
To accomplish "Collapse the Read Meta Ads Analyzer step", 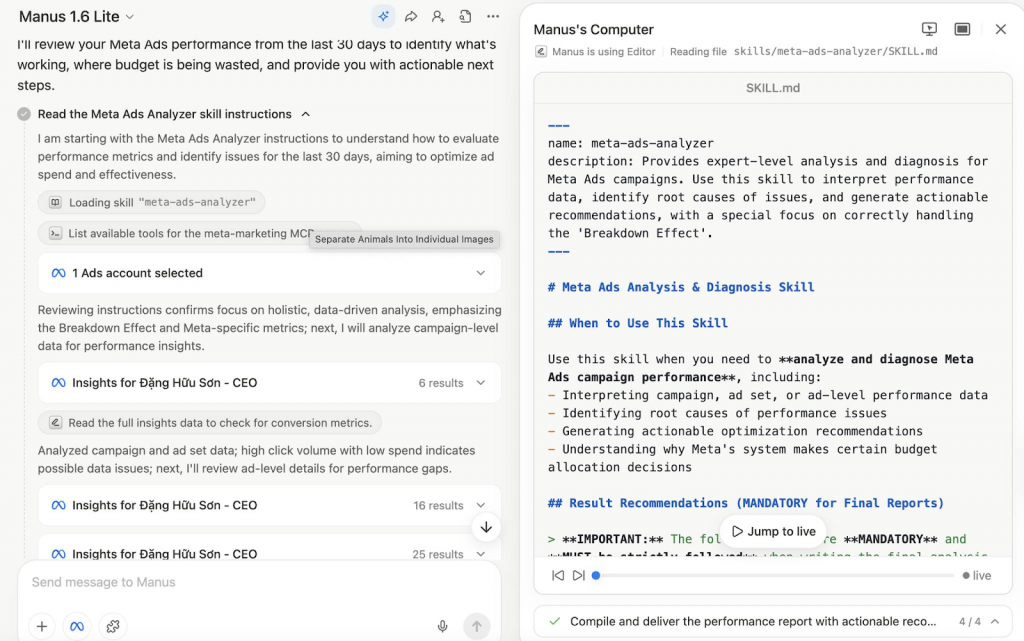I will click(x=306, y=114).
